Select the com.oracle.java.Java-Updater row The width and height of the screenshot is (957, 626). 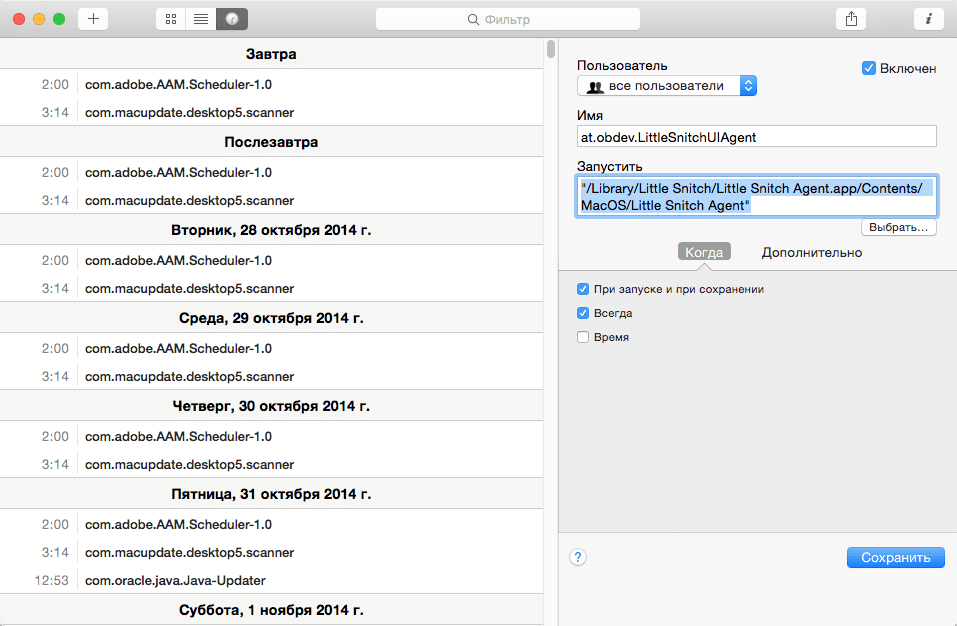tap(272, 580)
